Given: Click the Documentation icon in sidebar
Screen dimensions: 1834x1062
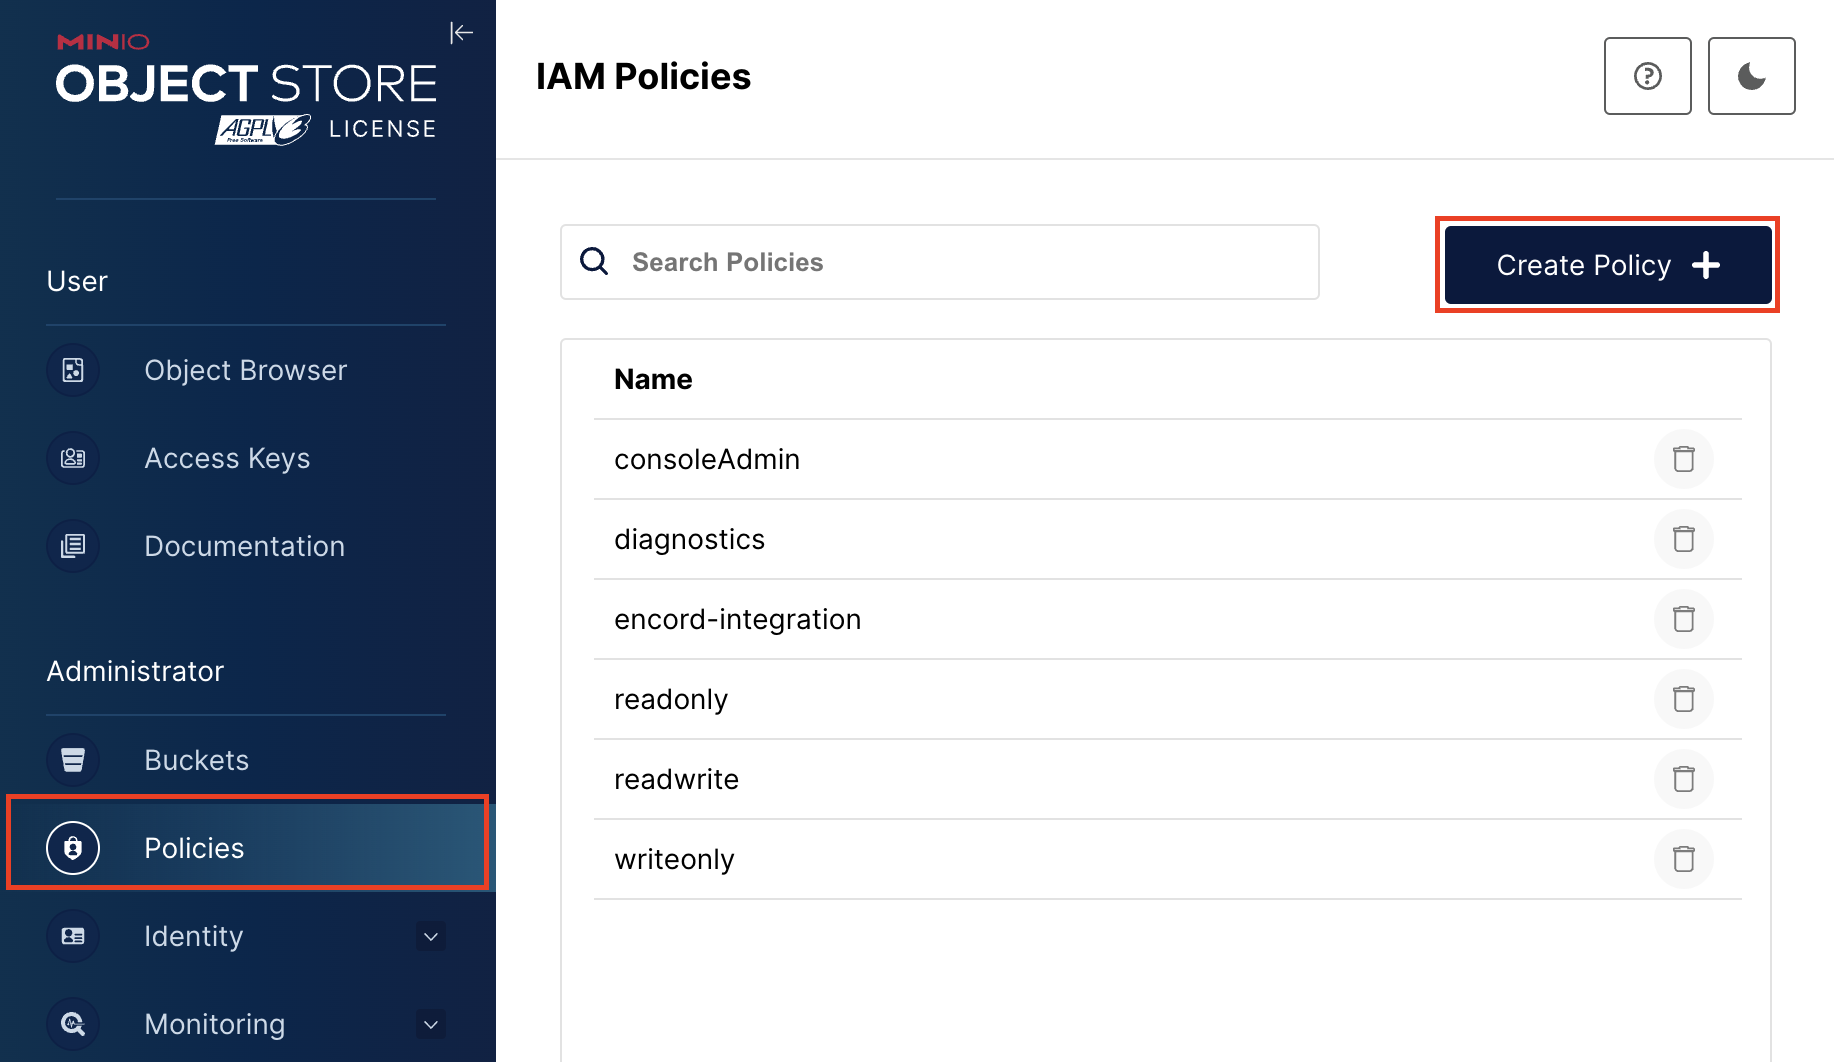Looking at the screenshot, I should coord(73,546).
